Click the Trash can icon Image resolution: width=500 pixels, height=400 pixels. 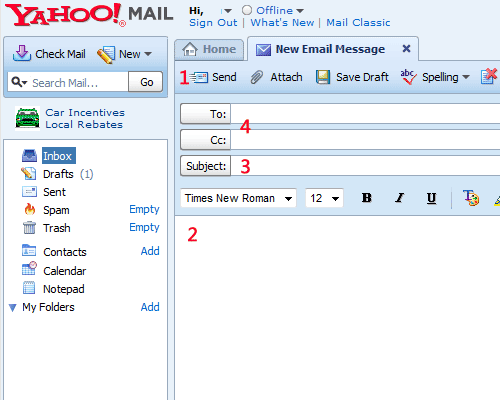[x=29, y=228]
